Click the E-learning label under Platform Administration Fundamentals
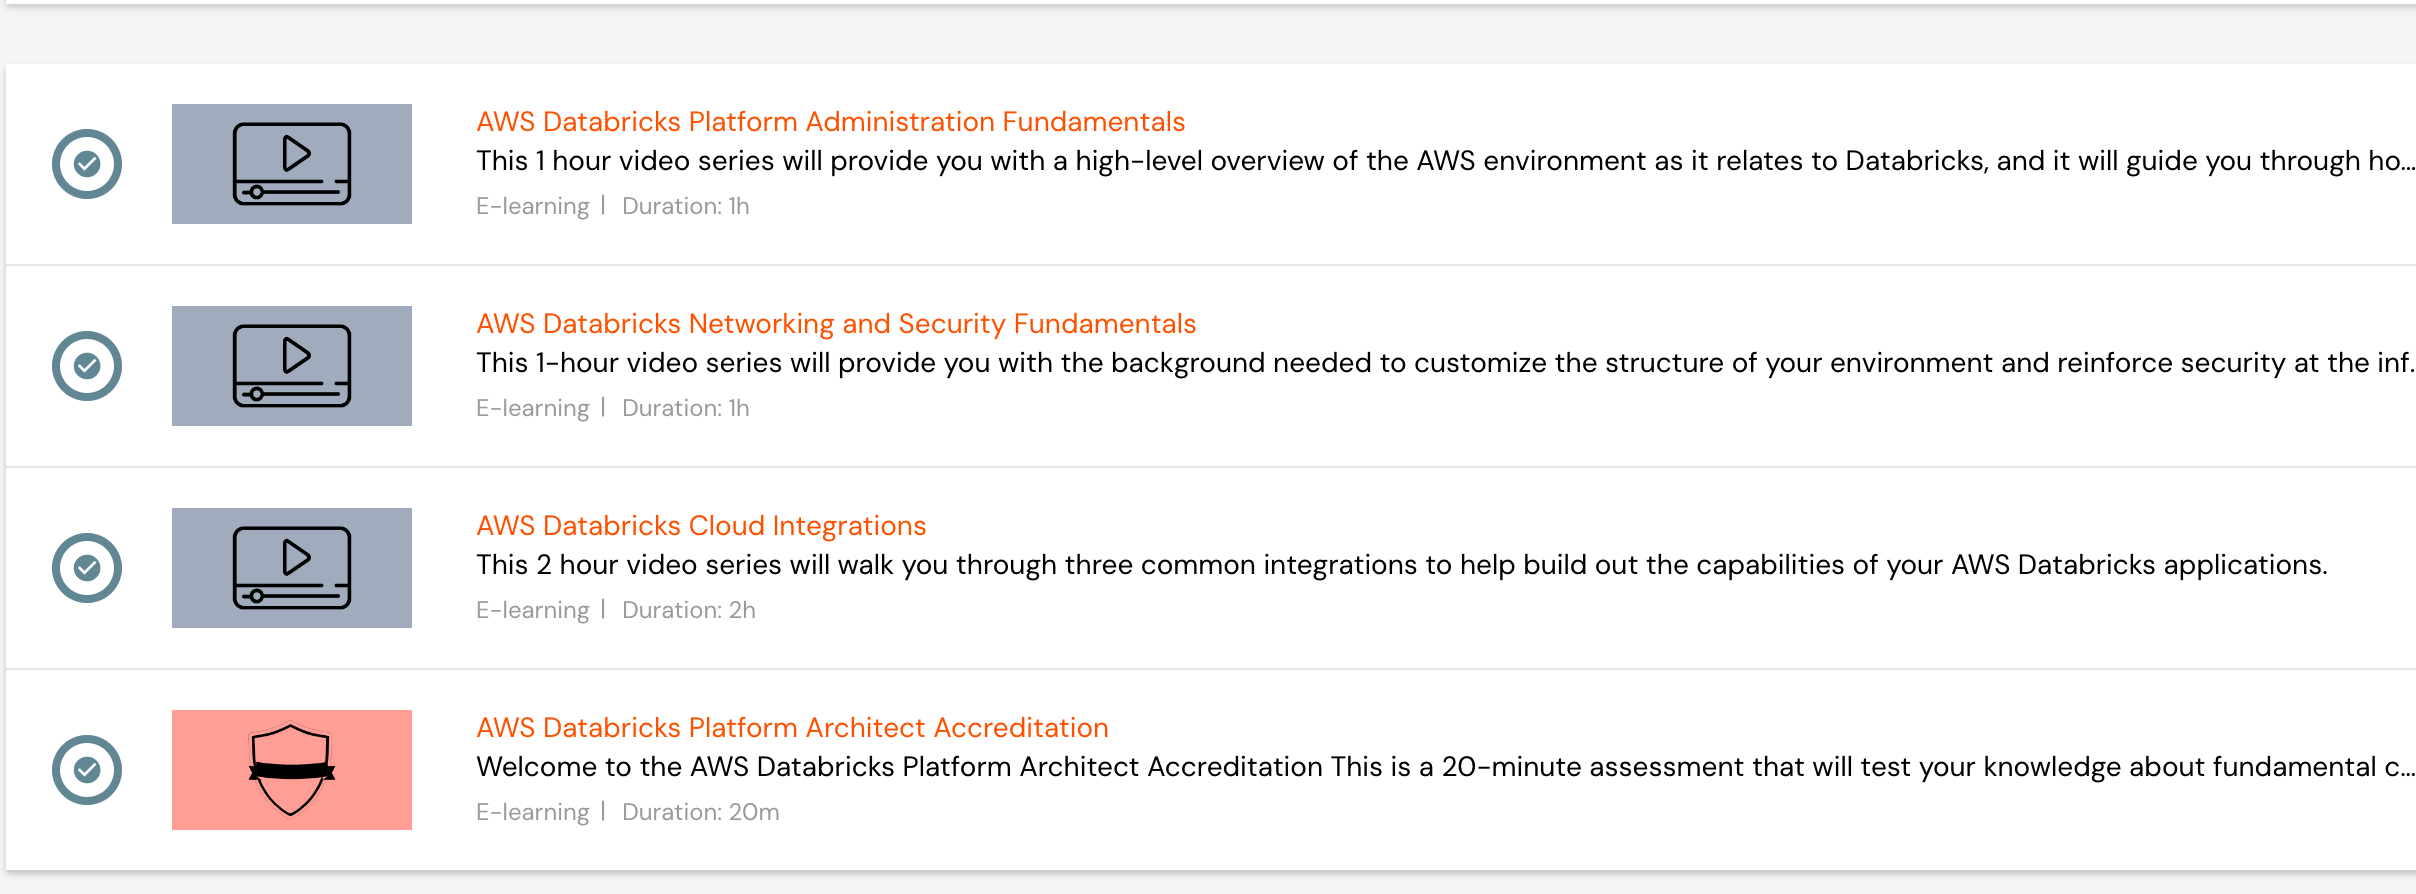Screen dimensions: 2416x894 [x=533, y=206]
